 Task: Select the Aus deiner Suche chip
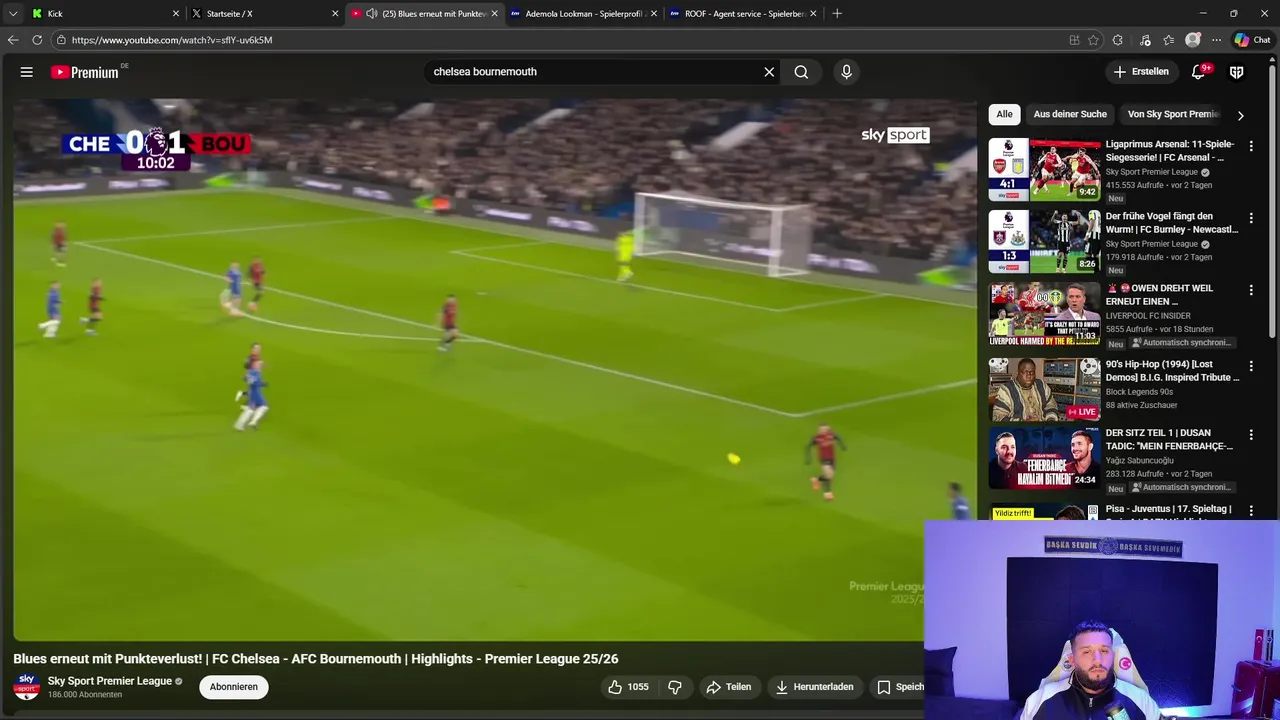point(1070,114)
